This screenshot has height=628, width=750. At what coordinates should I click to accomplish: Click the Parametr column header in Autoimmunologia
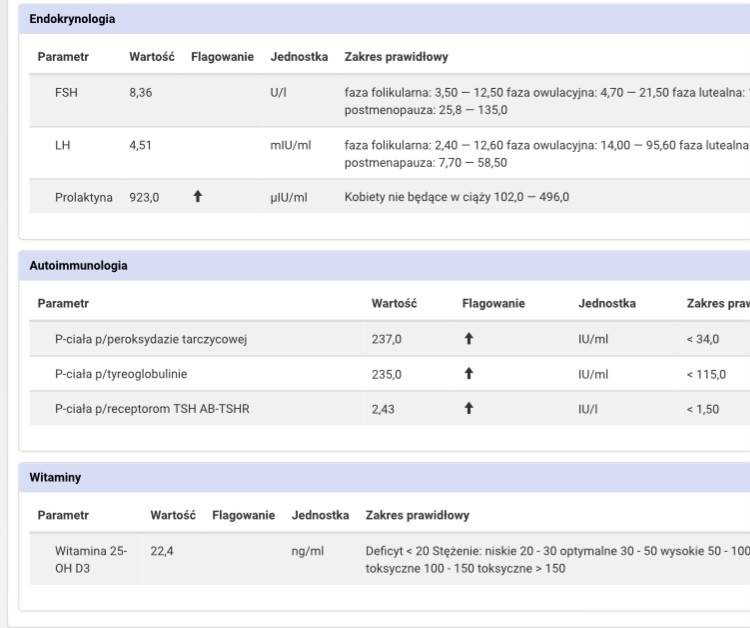[63, 303]
